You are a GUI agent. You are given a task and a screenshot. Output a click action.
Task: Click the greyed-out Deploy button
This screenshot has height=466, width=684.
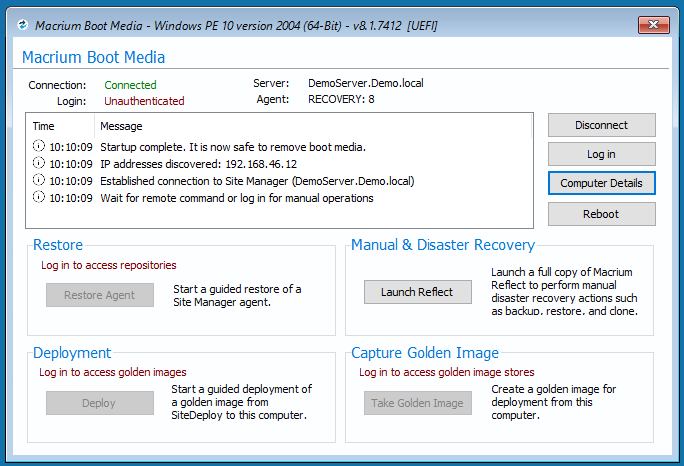click(100, 403)
